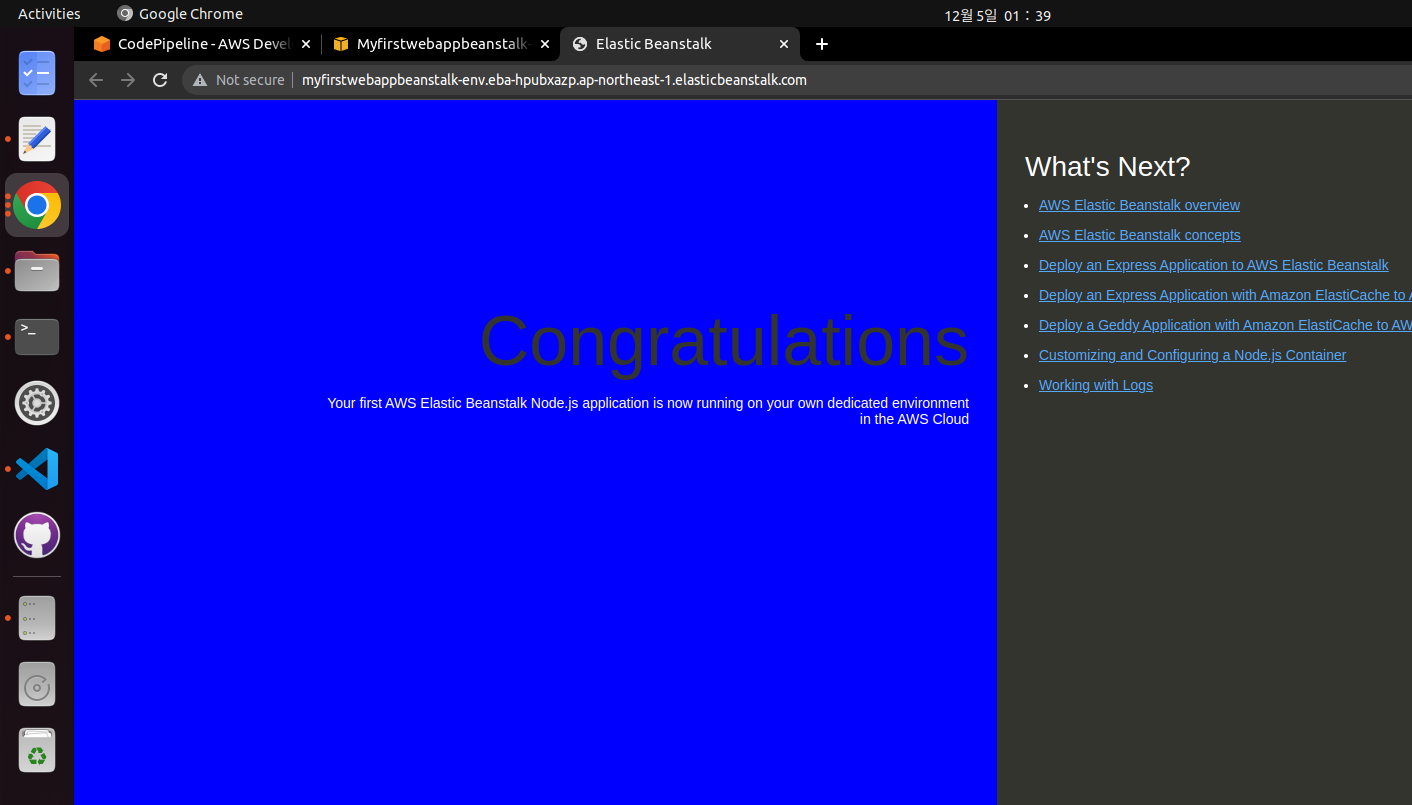The width and height of the screenshot is (1412, 805).
Task: Click the What's Next? heading
Action: tap(1107, 167)
